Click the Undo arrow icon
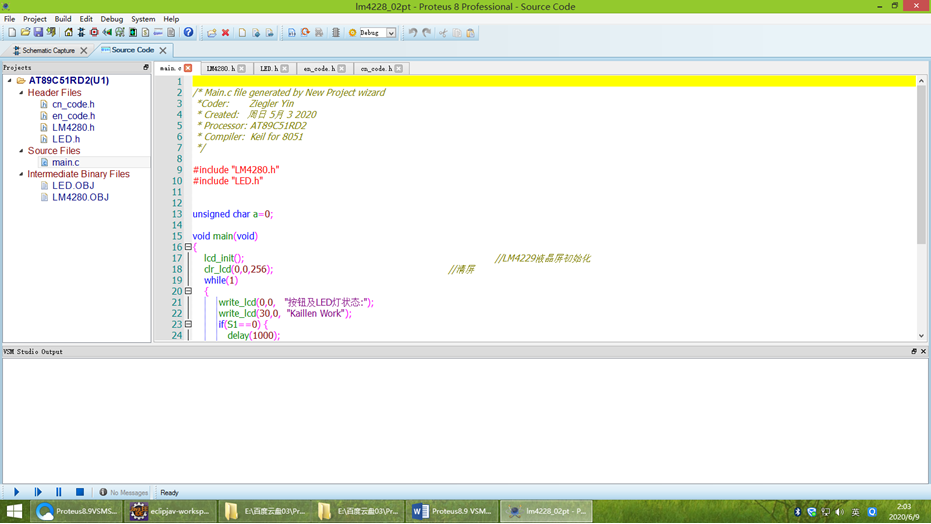The image size is (931, 524). [413, 33]
